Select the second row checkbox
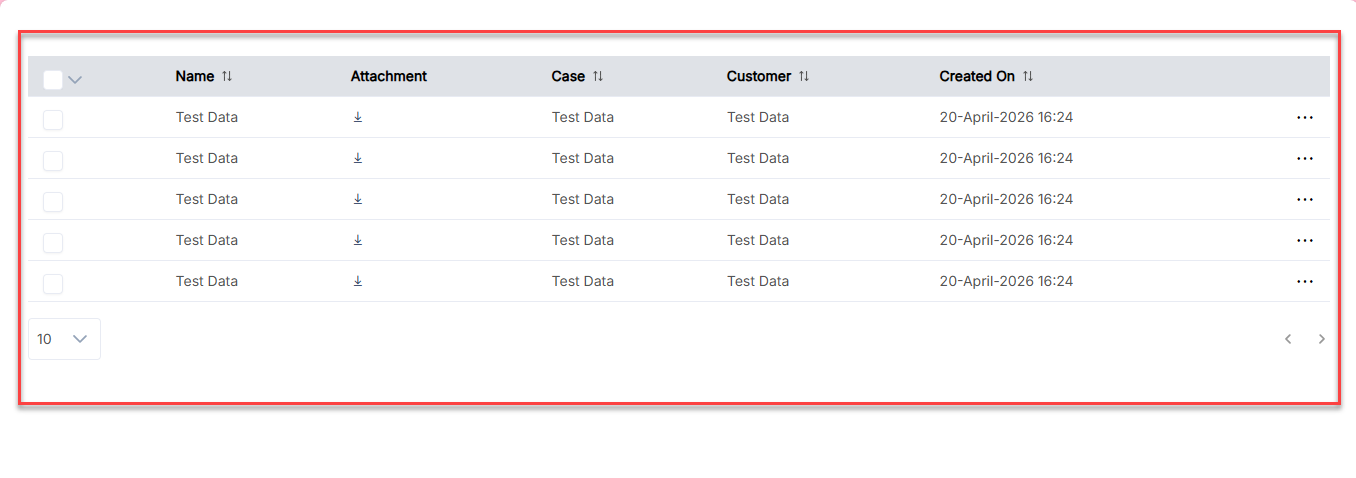Screen dimensions: 1356x478 [x=53, y=161]
